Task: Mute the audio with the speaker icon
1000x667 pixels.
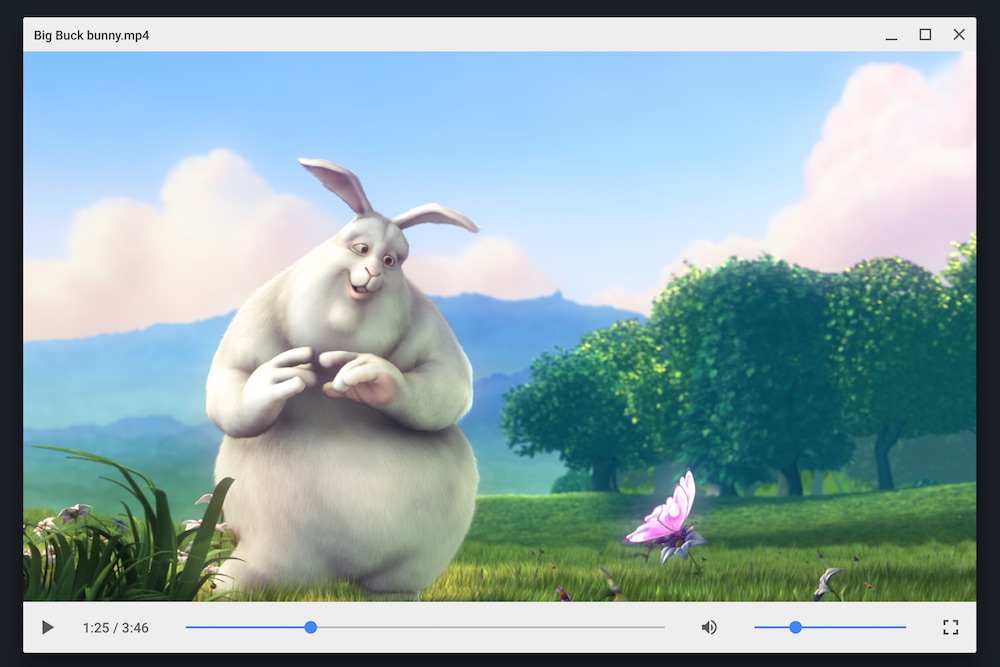Action: [x=709, y=627]
